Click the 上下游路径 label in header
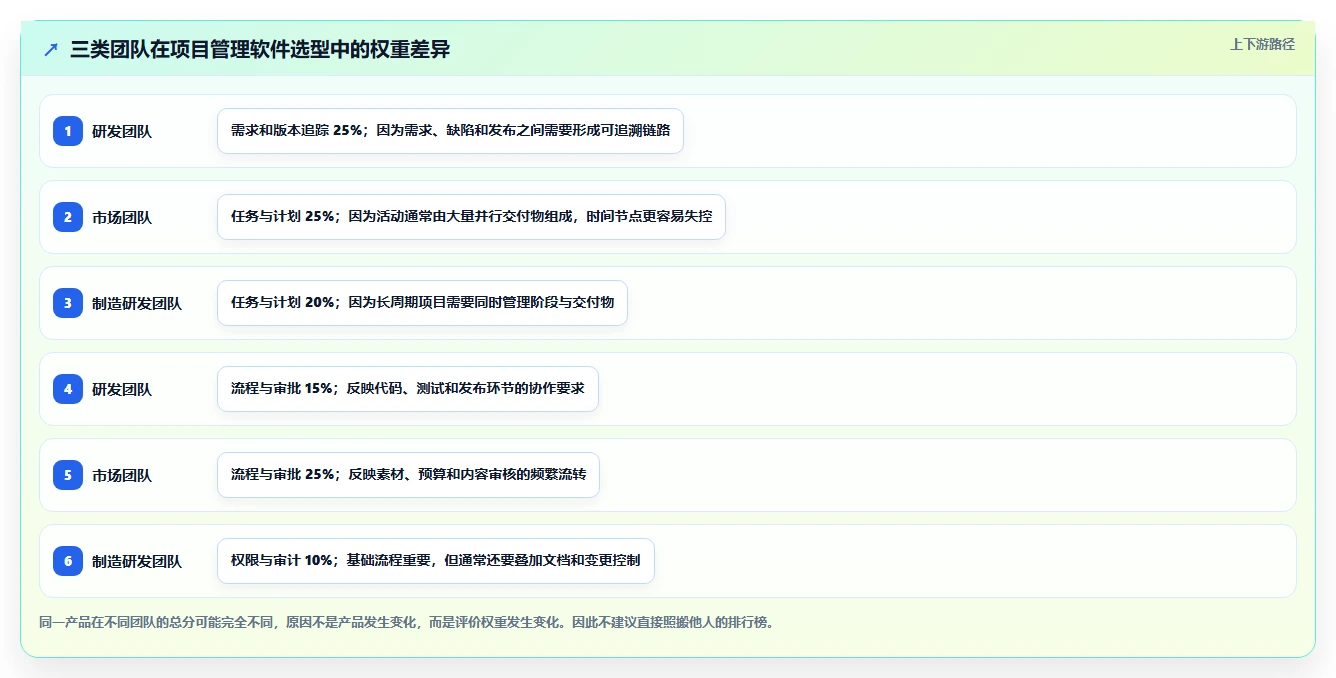The height and width of the screenshot is (678, 1336). [1262, 44]
